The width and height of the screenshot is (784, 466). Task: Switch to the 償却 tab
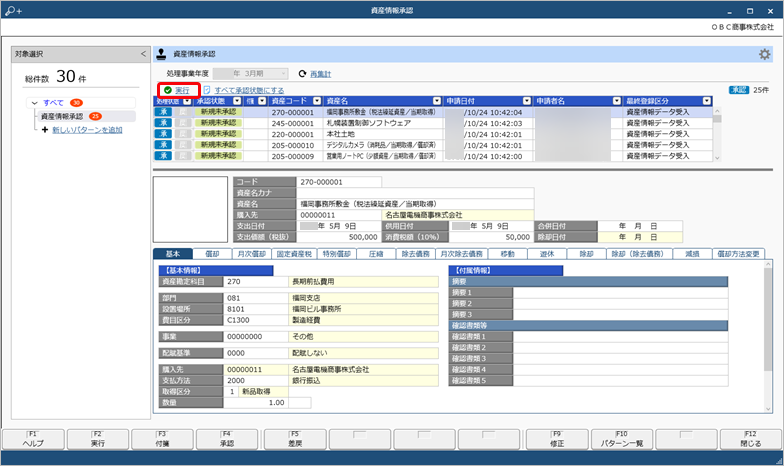pos(212,254)
